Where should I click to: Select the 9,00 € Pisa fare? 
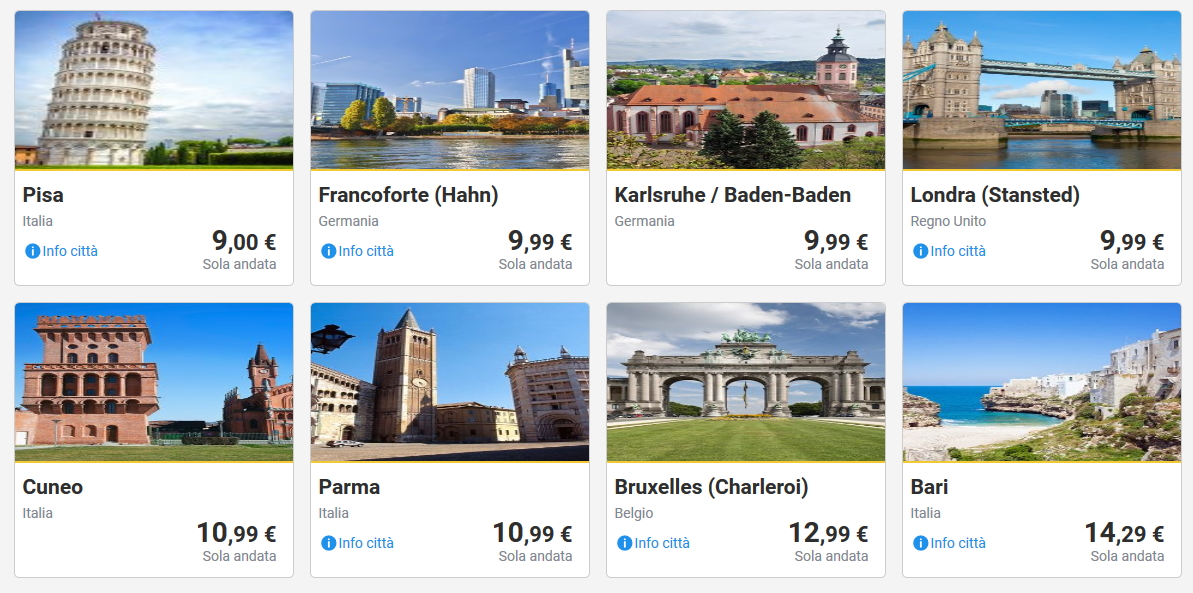[243, 241]
